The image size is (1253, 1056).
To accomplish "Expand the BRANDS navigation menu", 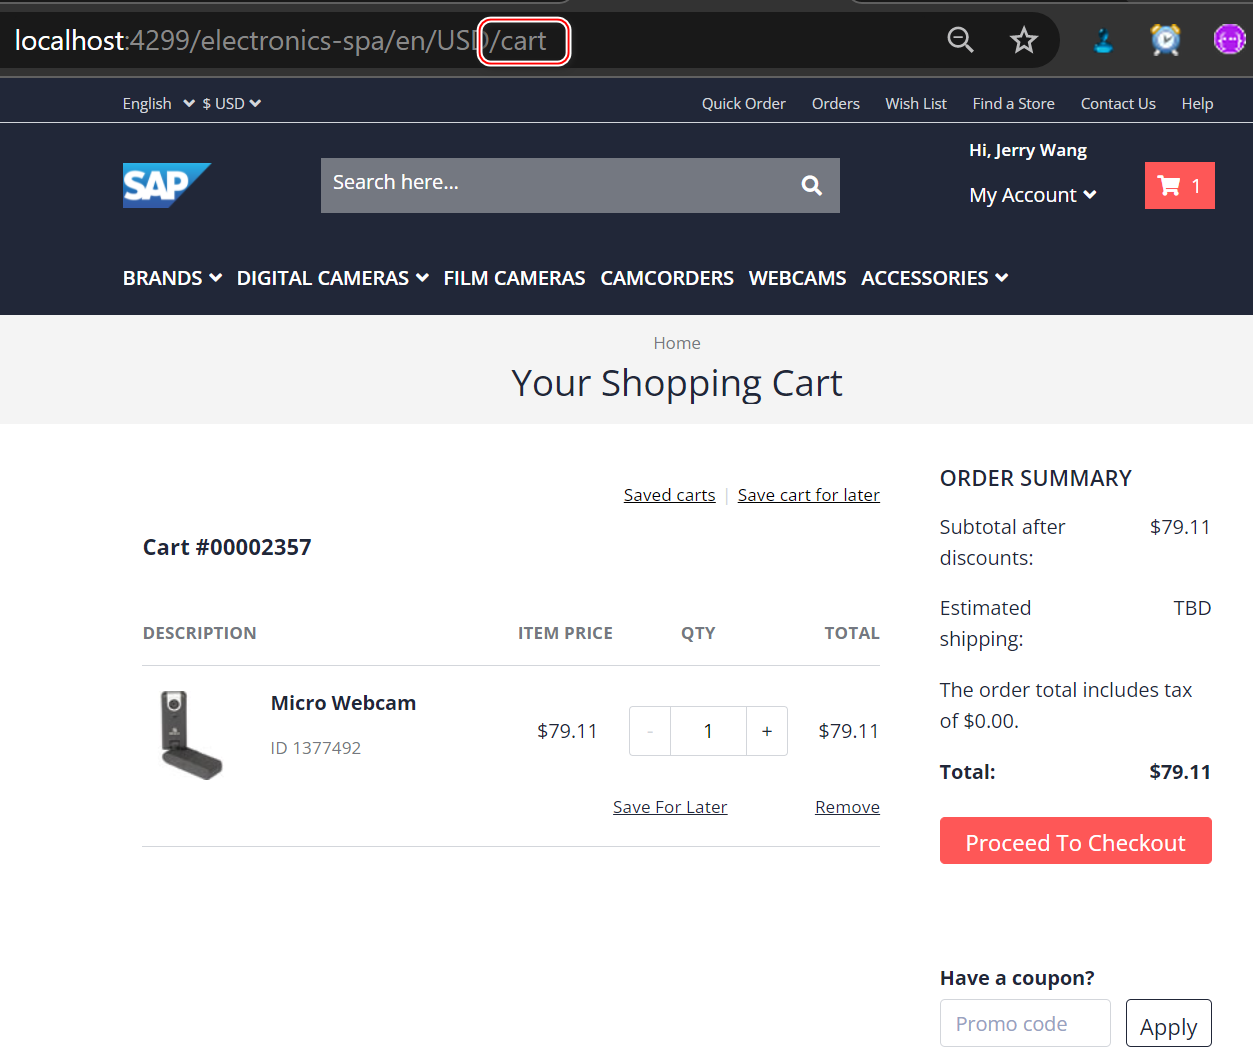I will (x=172, y=278).
